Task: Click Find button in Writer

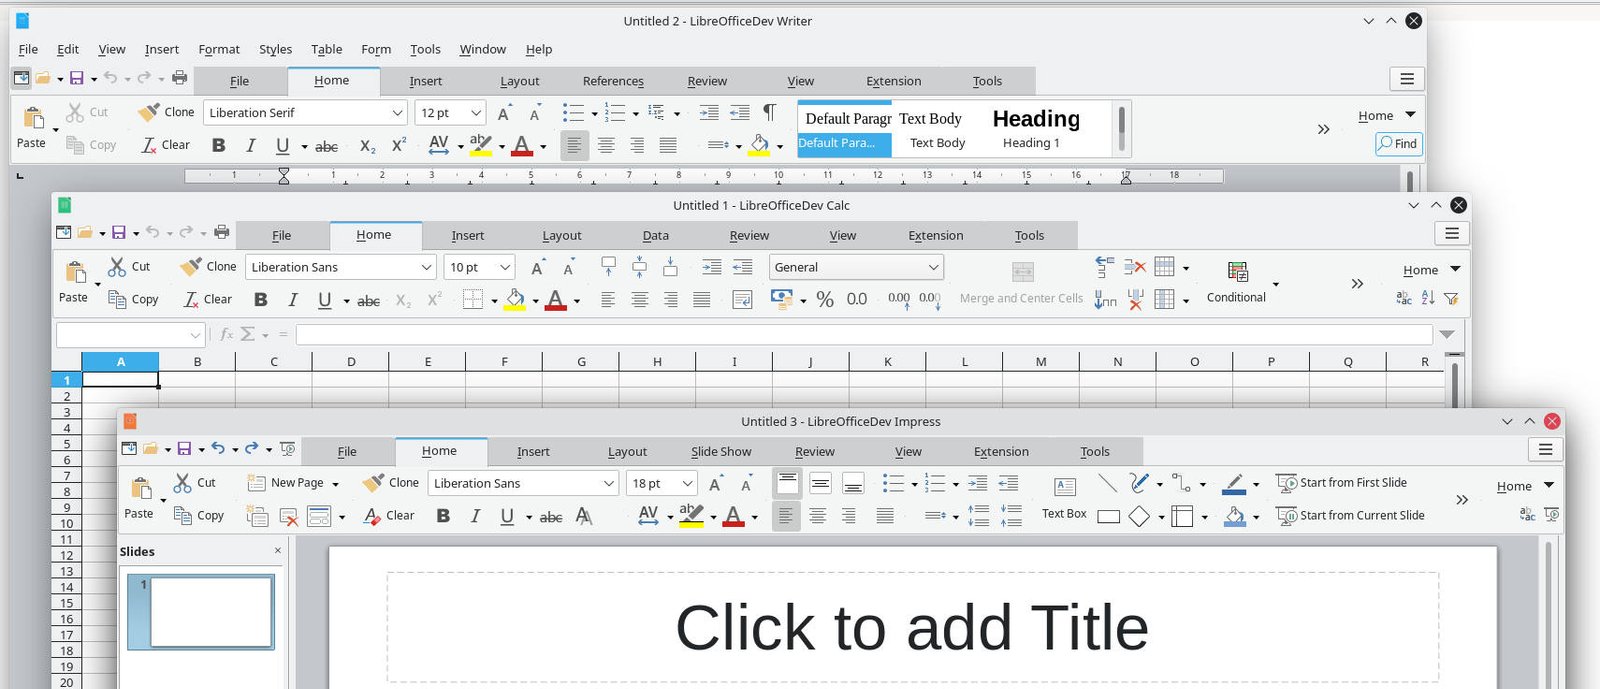Action: point(1398,144)
